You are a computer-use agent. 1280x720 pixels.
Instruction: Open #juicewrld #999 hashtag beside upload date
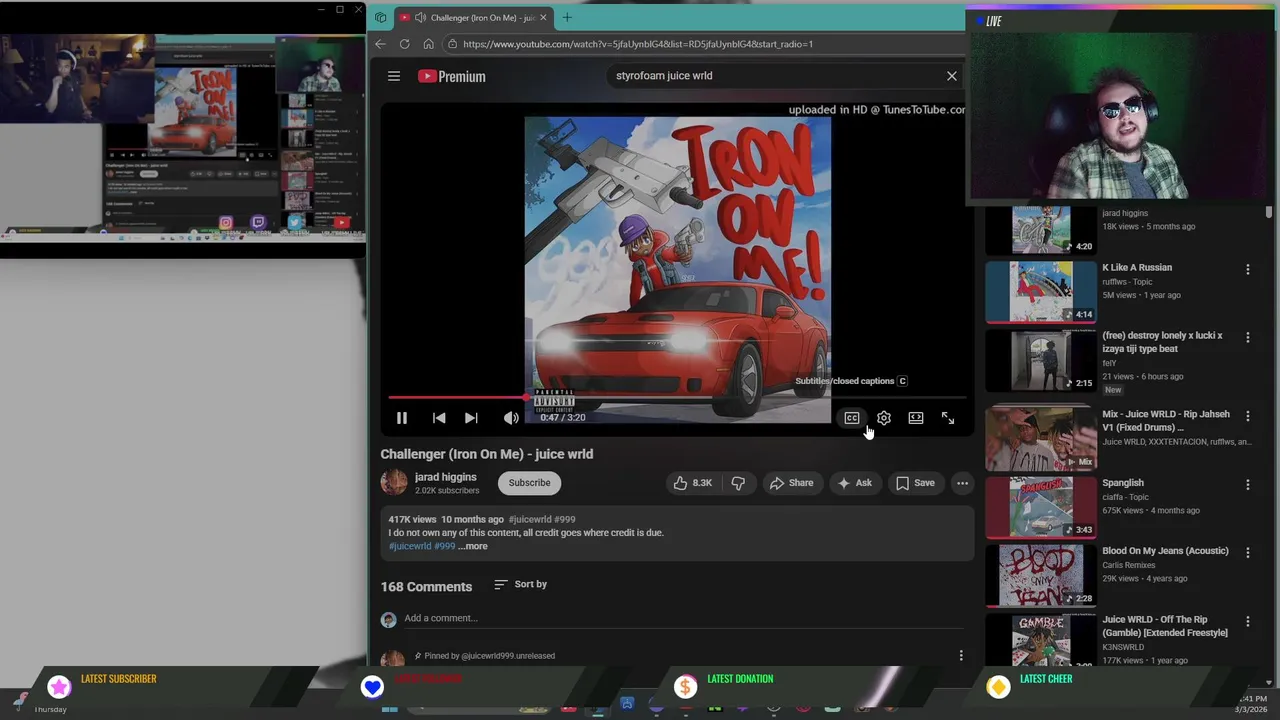click(542, 519)
